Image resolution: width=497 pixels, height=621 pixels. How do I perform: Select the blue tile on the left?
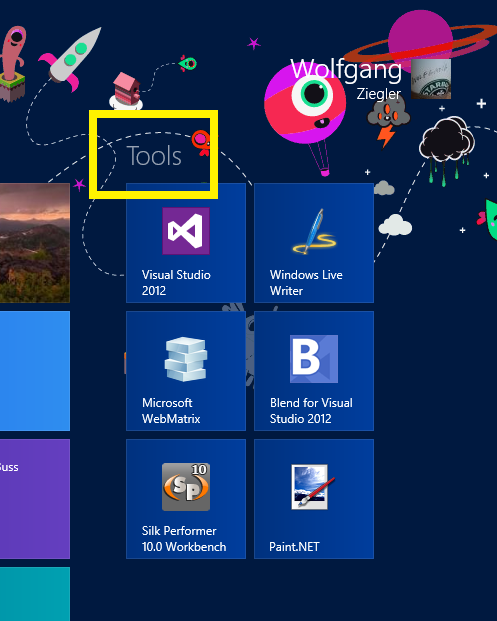[35, 371]
